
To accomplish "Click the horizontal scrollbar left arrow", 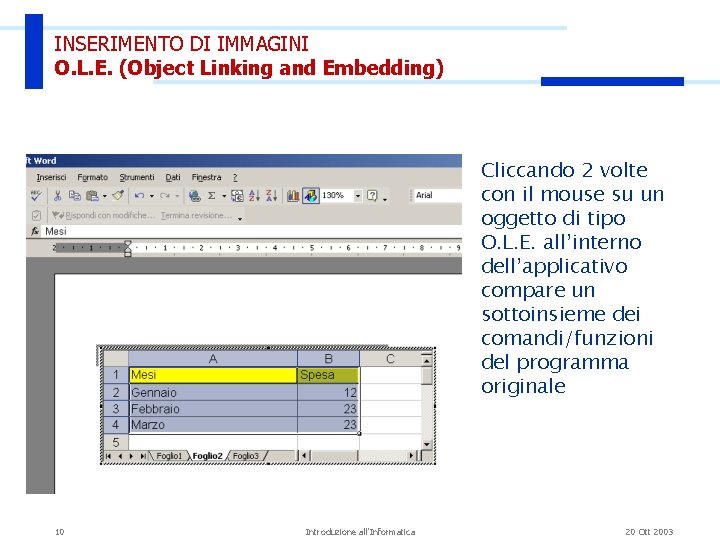I will click(x=304, y=456).
